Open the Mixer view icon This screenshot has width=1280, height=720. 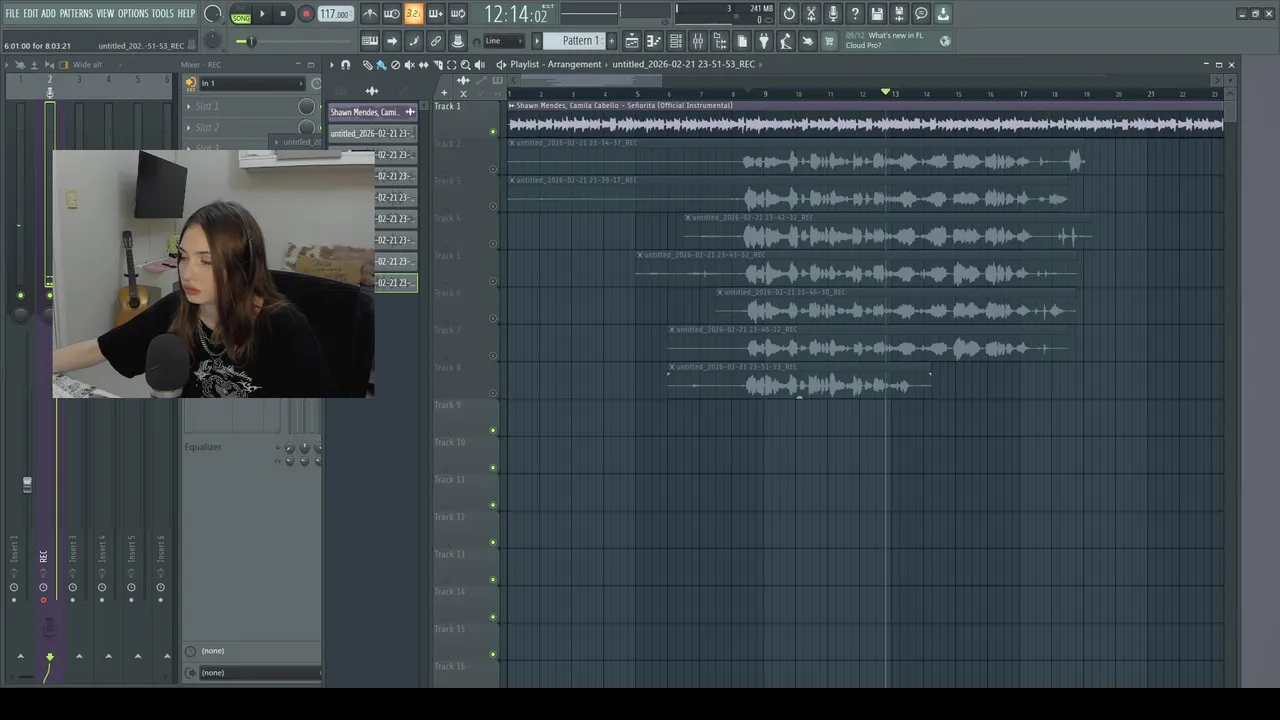[x=698, y=41]
